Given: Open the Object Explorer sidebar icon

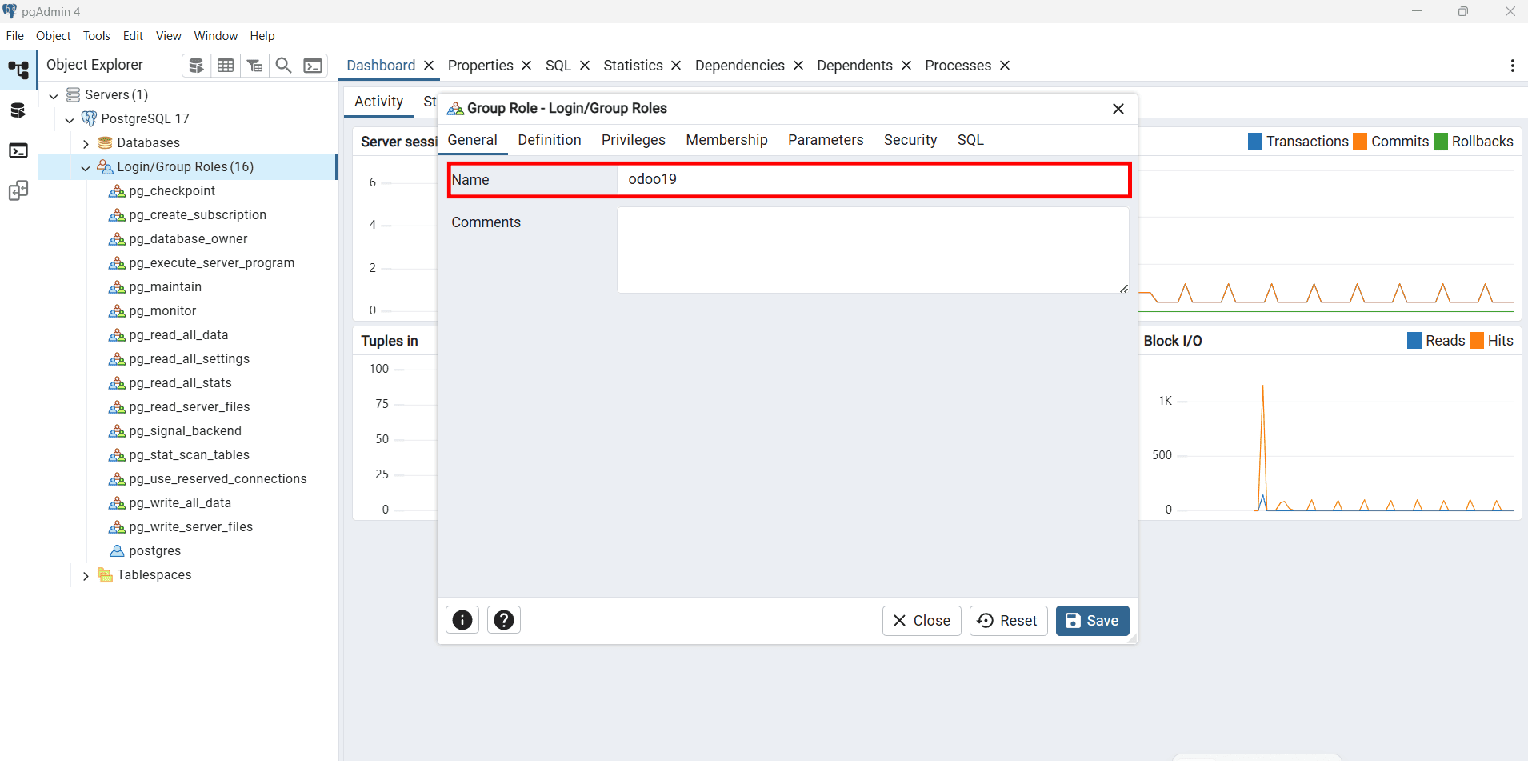Looking at the screenshot, I should tap(18, 70).
